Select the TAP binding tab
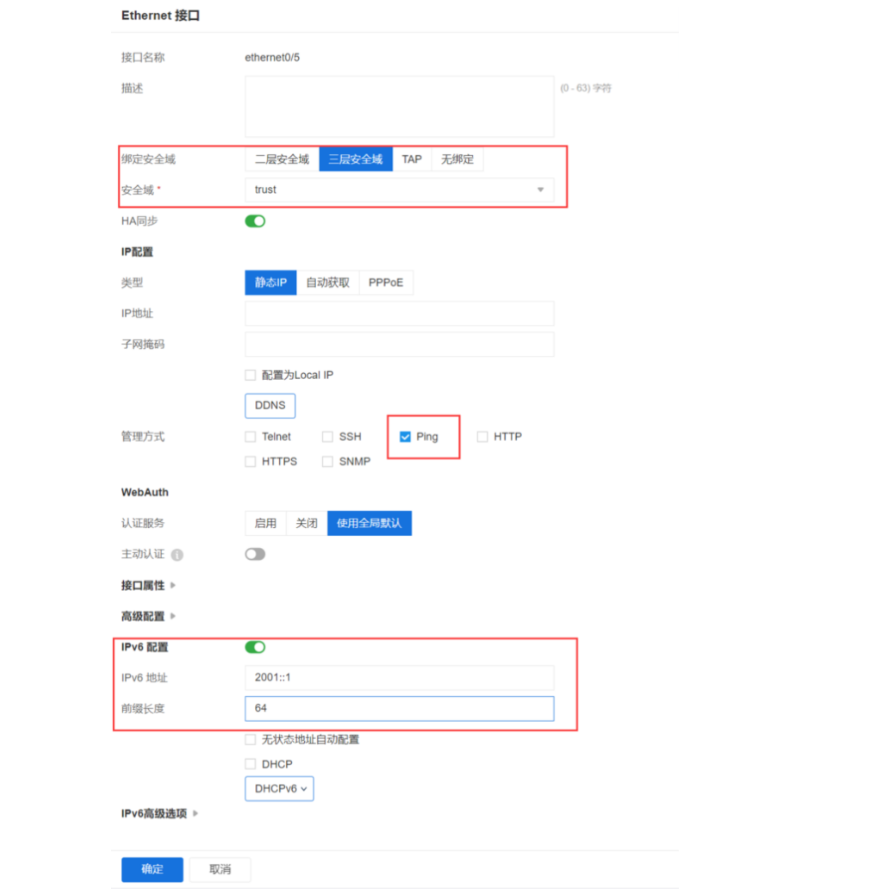Image resolution: width=886 pixels, height=894 pixels. click(412, 159)
